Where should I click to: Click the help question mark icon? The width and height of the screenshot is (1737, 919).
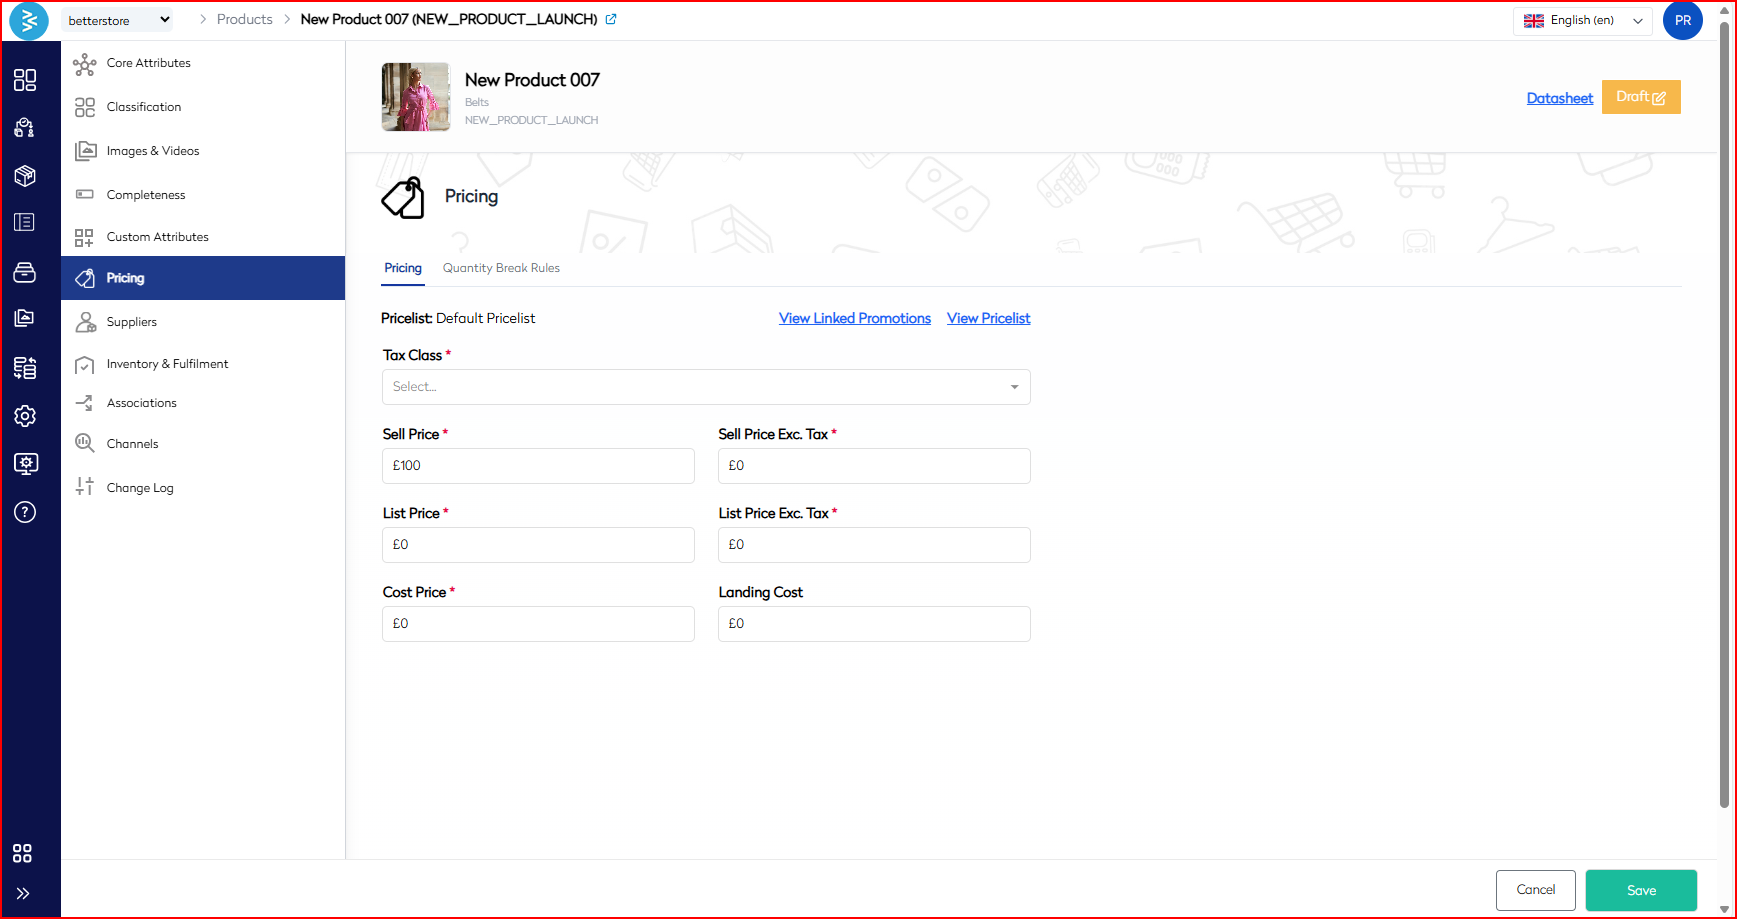[x=25, y=512]
